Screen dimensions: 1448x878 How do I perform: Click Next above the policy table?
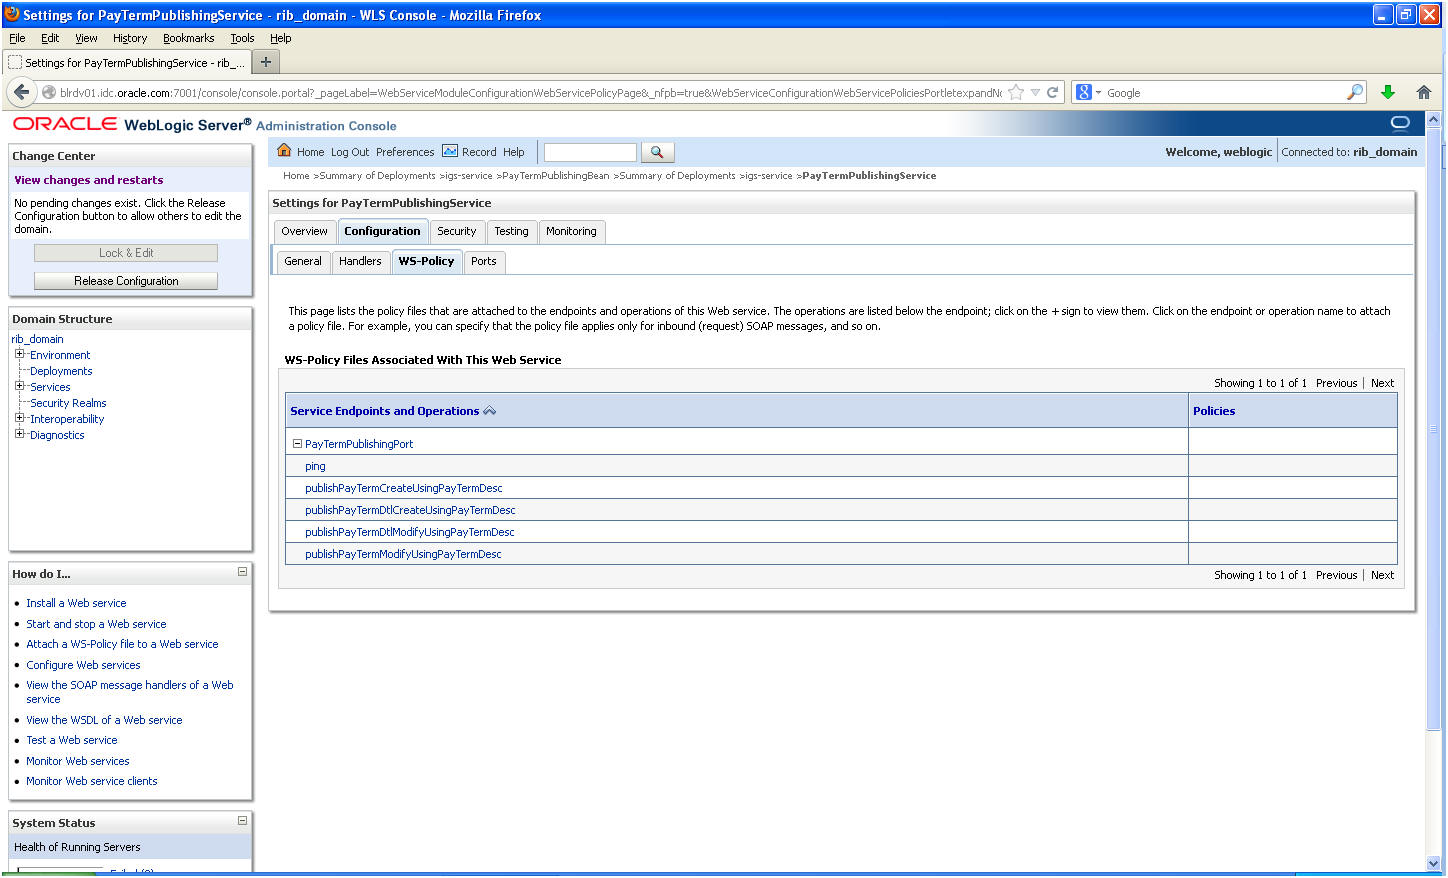click(x=1382, y=383)
